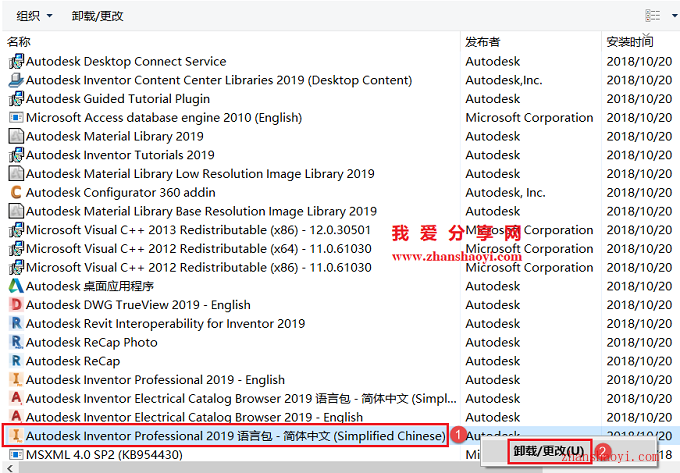Select MSXML 4.0 SP2 (KB954430) entry
Viewport: 680px width, 473px height.
click(104, 454)
